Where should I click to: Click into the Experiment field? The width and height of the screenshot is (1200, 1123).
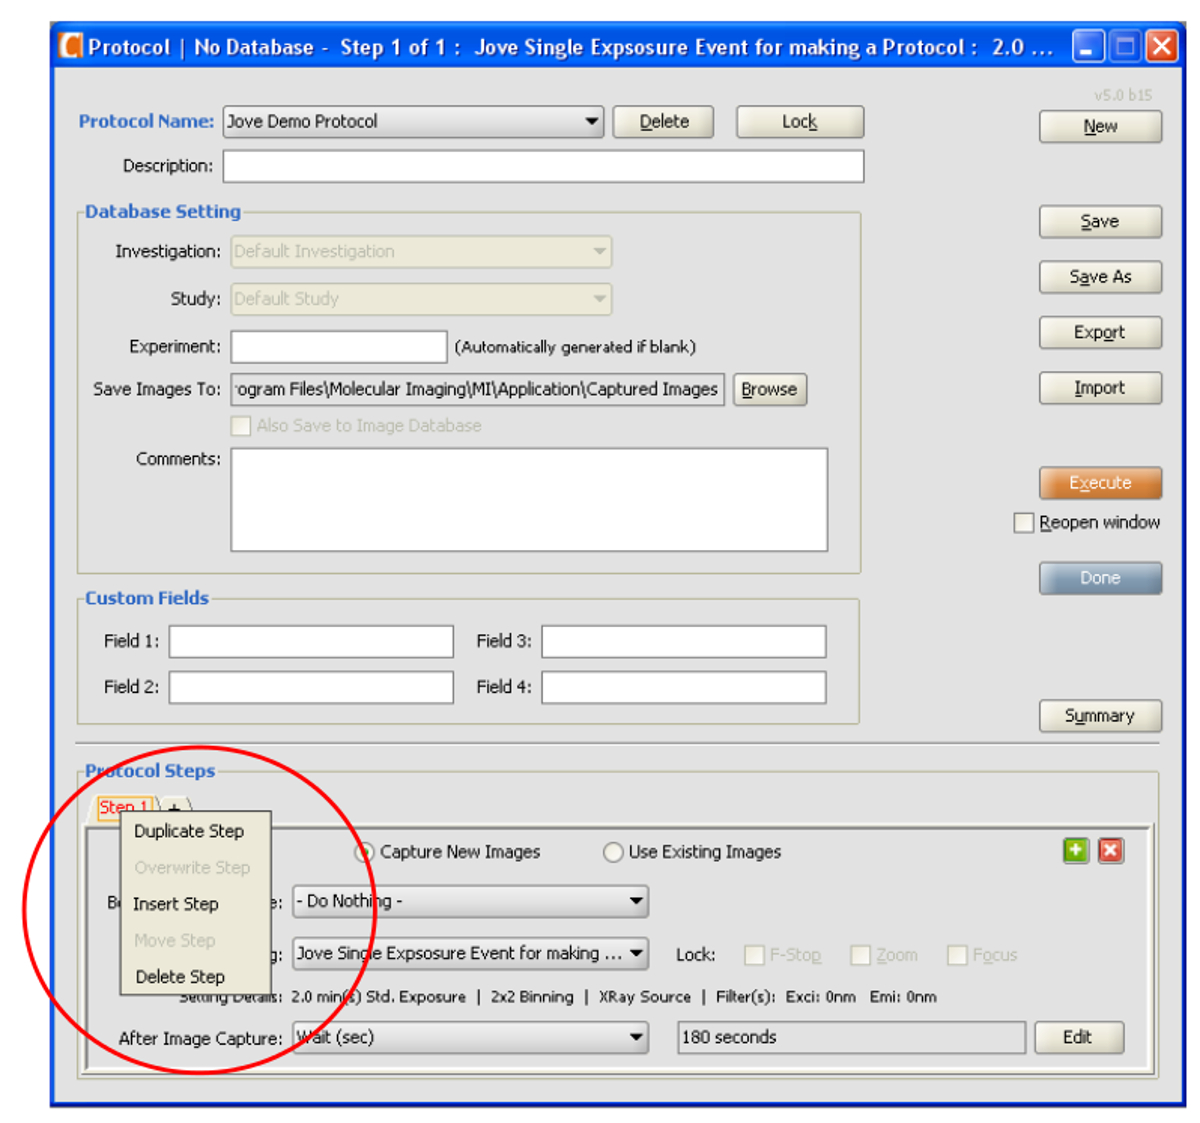click(x=339, y=347)
